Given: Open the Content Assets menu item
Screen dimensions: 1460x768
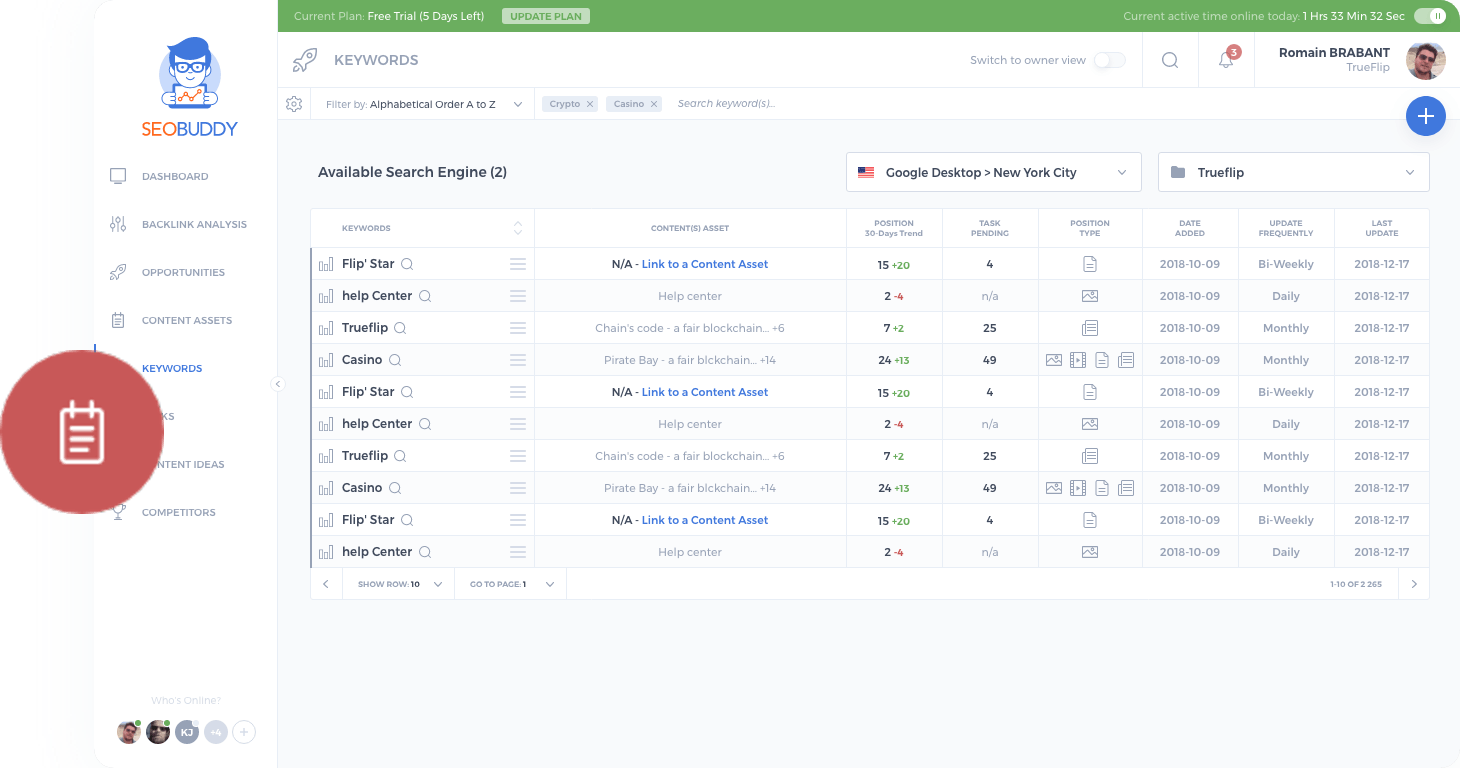Looking at the screenshot, I should coord(187,320).
